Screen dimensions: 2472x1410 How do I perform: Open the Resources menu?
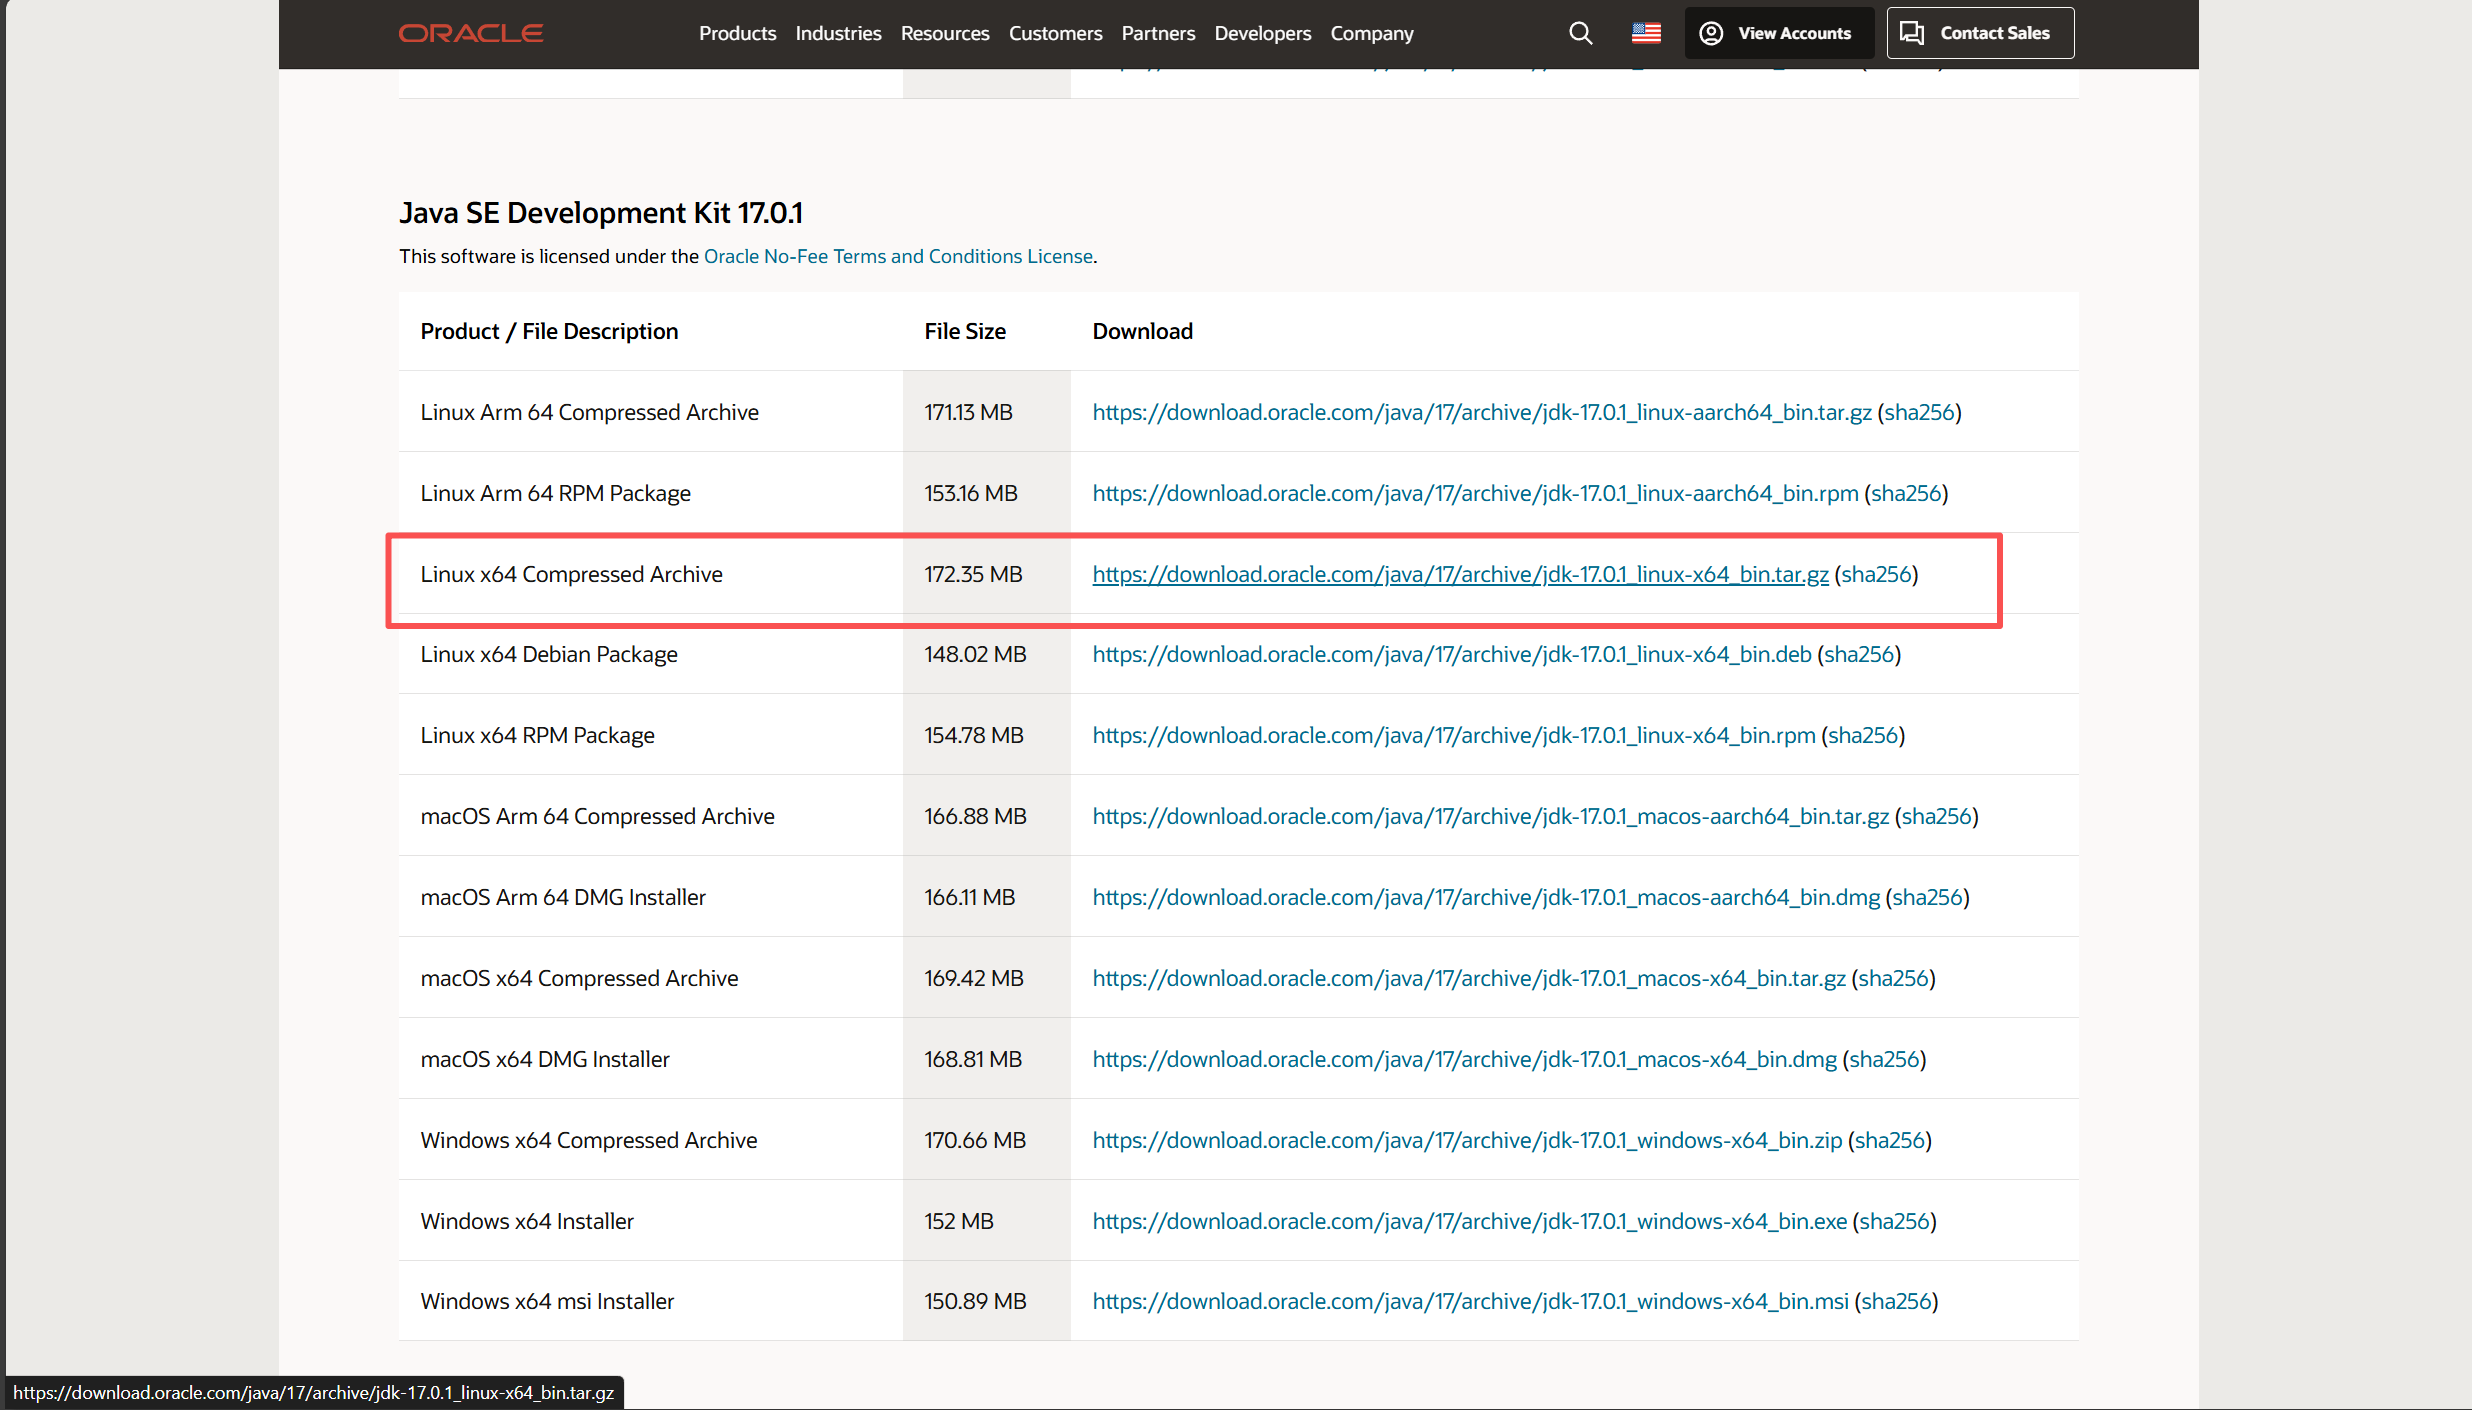pyautogui.click(x=944, y=33)
